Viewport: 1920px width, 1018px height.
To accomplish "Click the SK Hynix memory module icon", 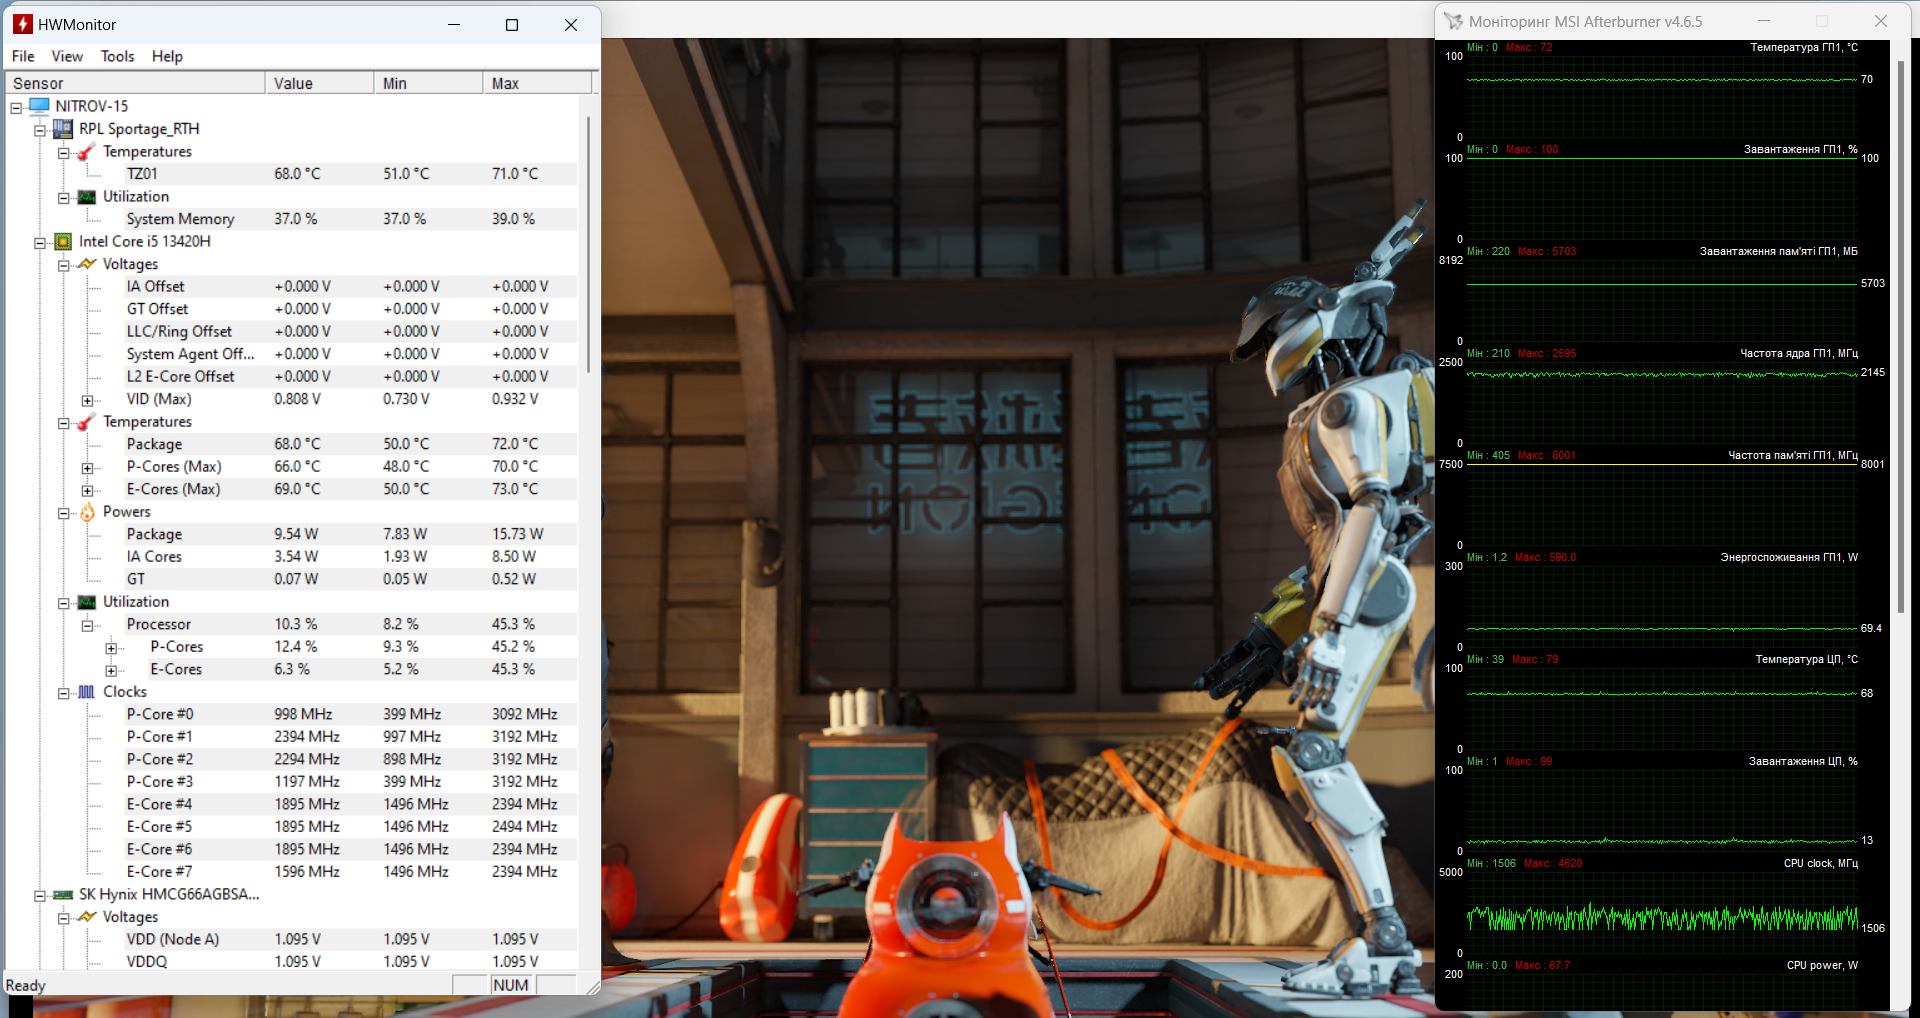I will [63, 895].
